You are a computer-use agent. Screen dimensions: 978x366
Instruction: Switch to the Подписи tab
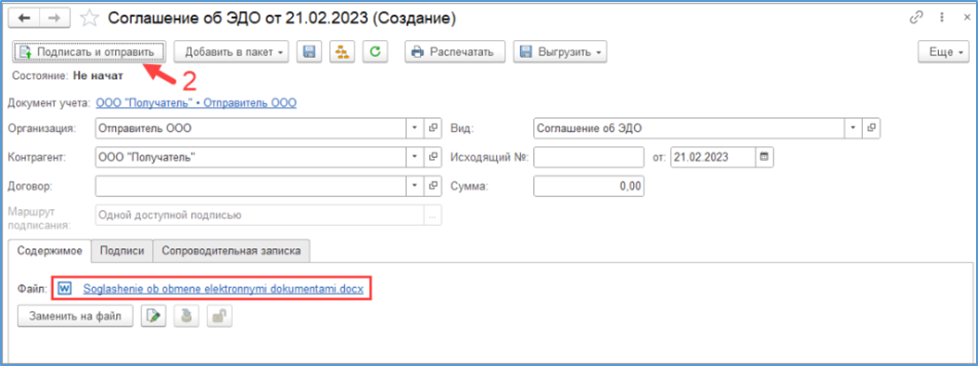pos(122,251)
